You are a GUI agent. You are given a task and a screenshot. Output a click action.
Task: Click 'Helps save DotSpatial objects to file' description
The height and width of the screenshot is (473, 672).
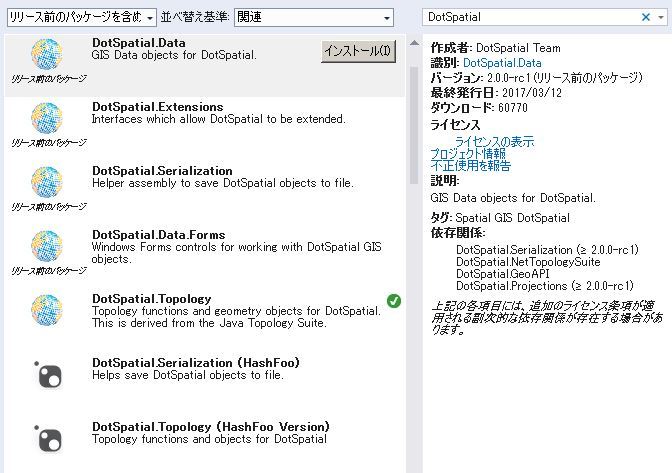pyautogui.click(x=188, y=375)
